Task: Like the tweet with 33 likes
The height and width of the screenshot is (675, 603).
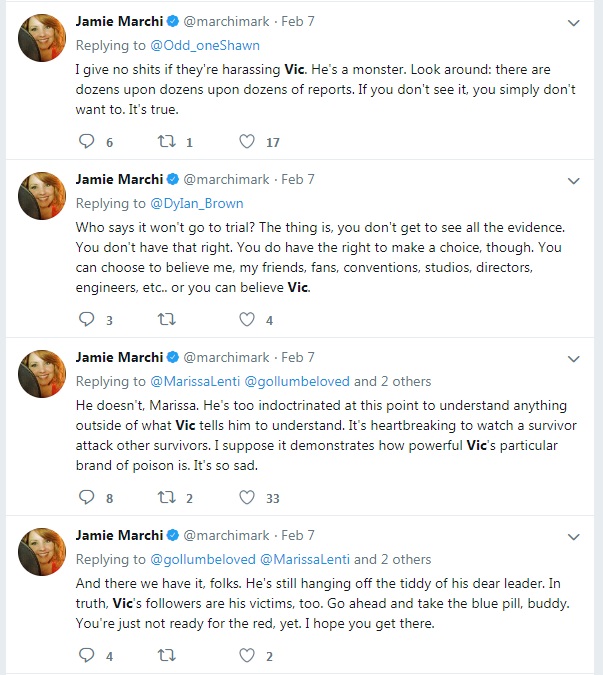Action: click(247, 497)
